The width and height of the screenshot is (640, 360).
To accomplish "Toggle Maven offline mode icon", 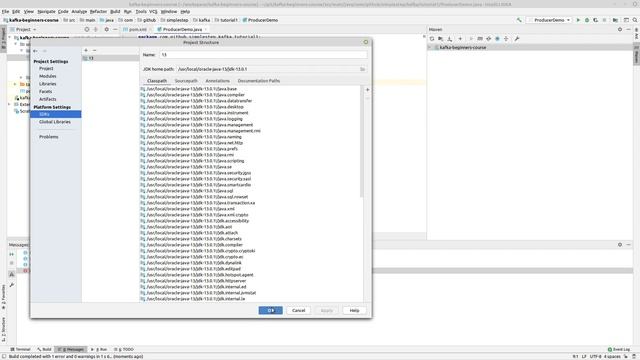I will 489,39.
